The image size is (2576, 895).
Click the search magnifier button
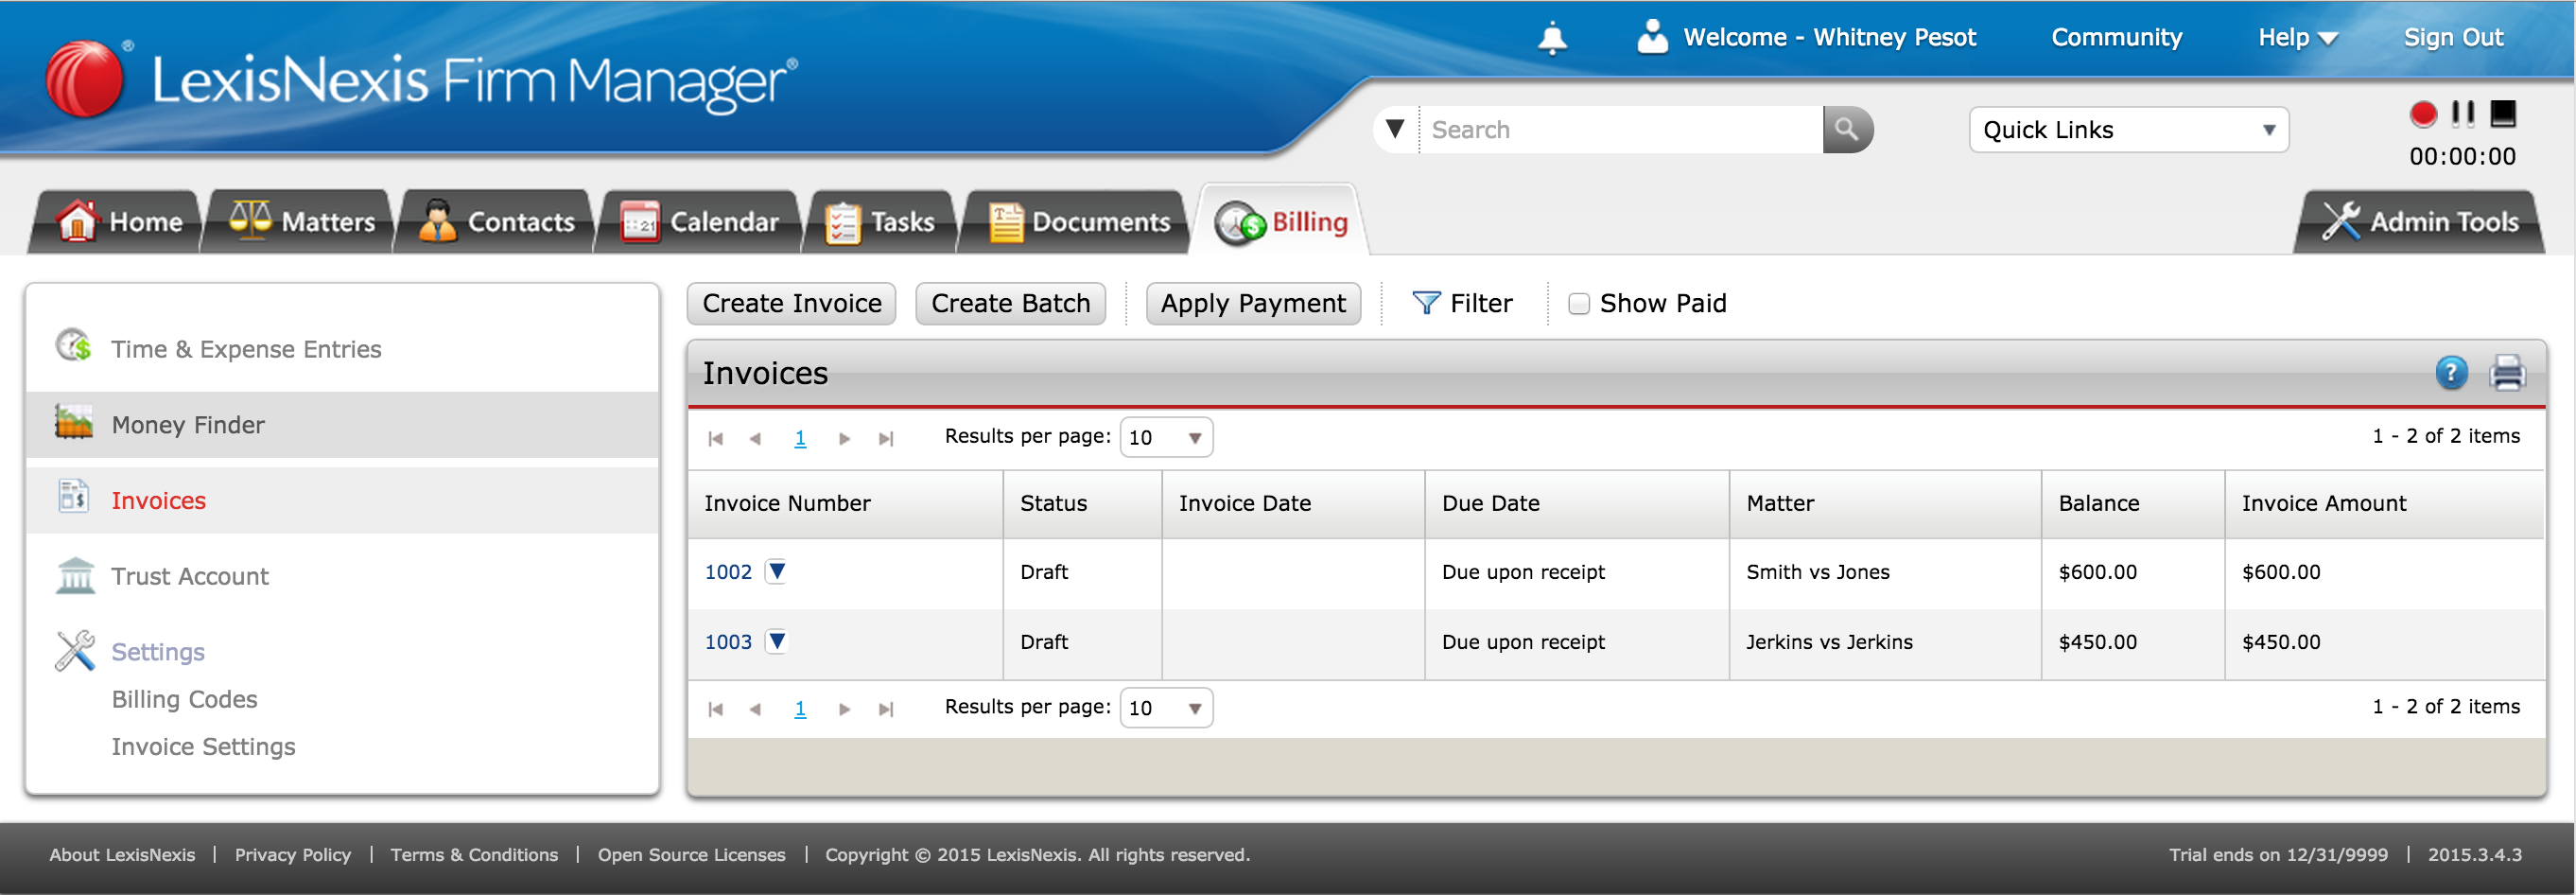[1847, 129]
